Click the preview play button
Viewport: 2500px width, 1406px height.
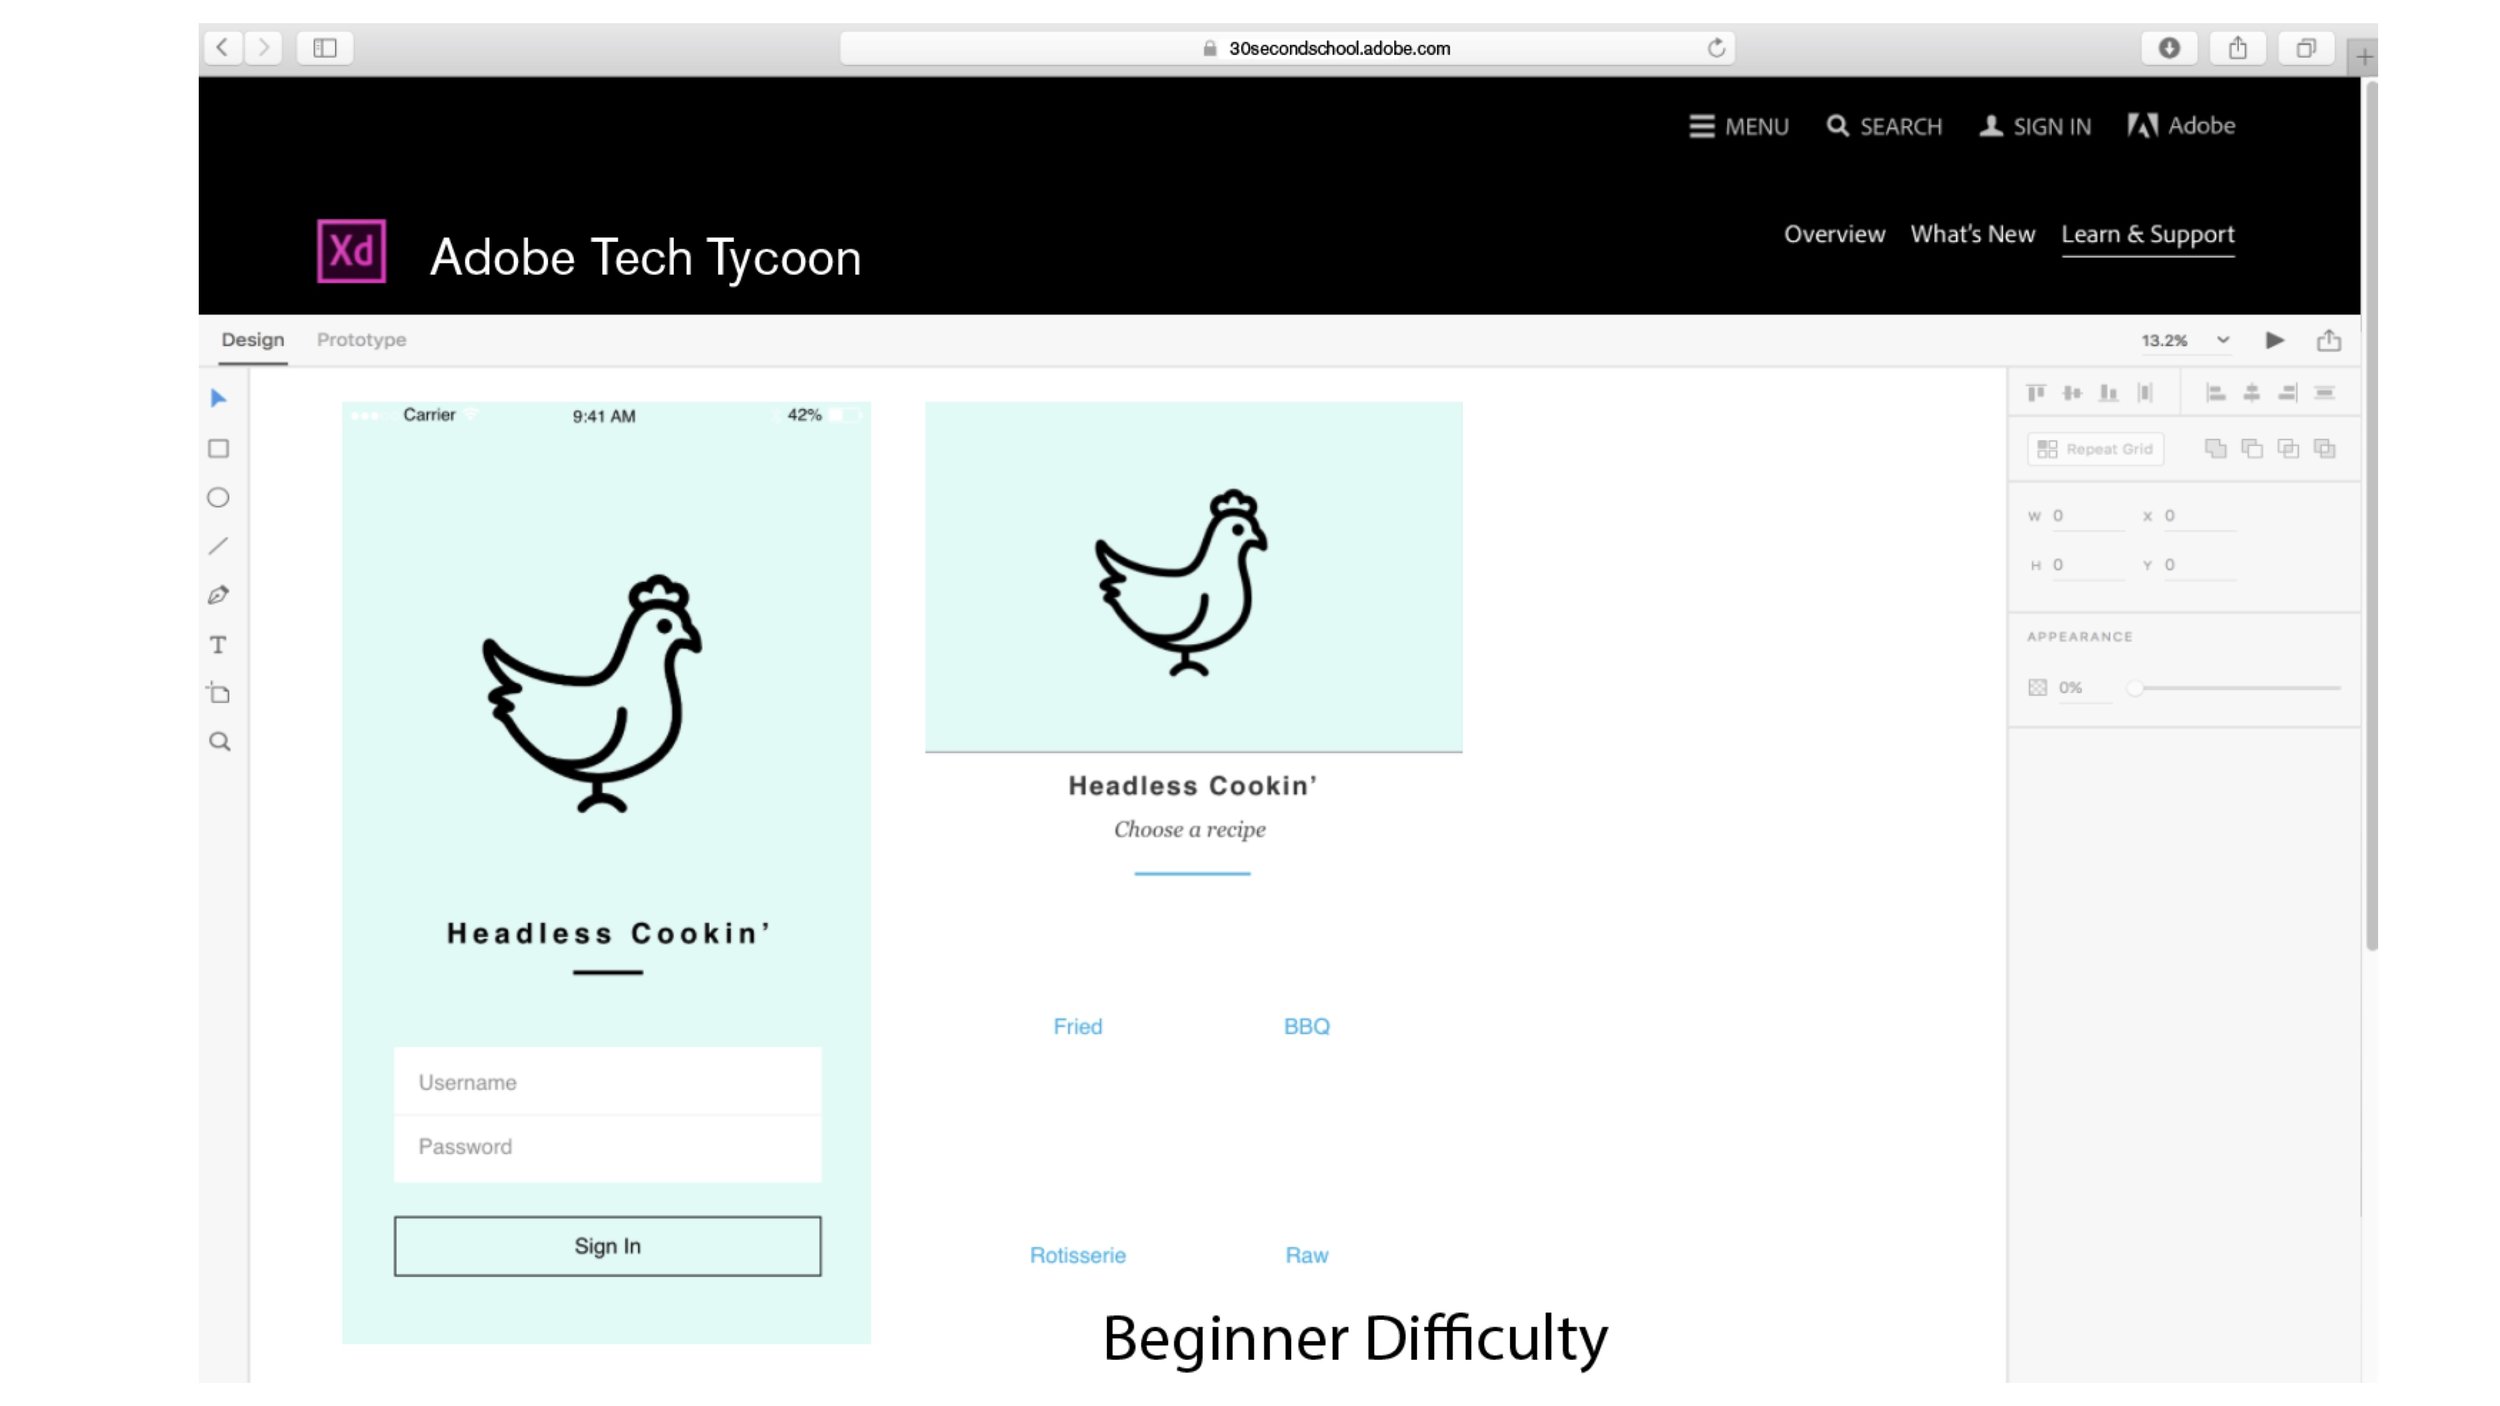tap(2274, 341)
